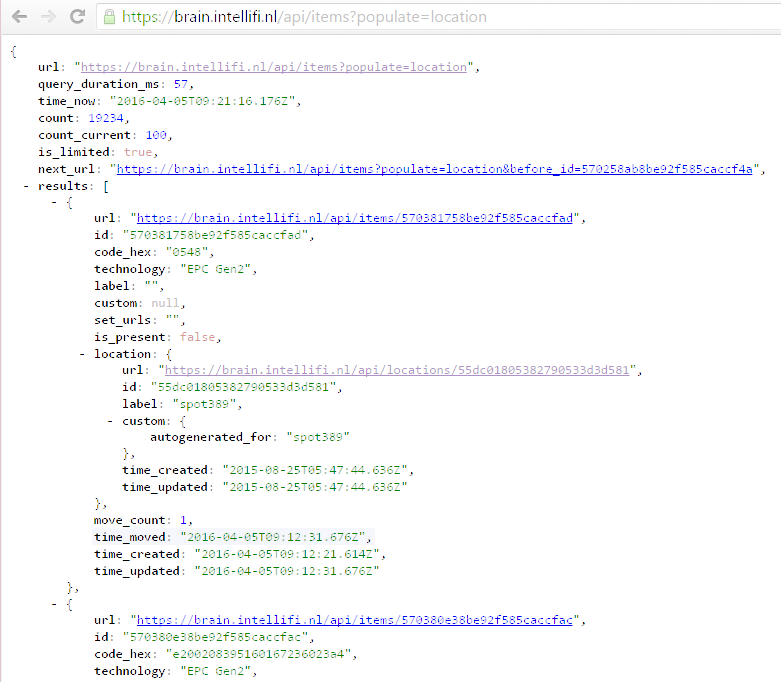Viewport: 781px width, 682px height.
Task: Collapse the custom object inside location
Action: (110, 421)
